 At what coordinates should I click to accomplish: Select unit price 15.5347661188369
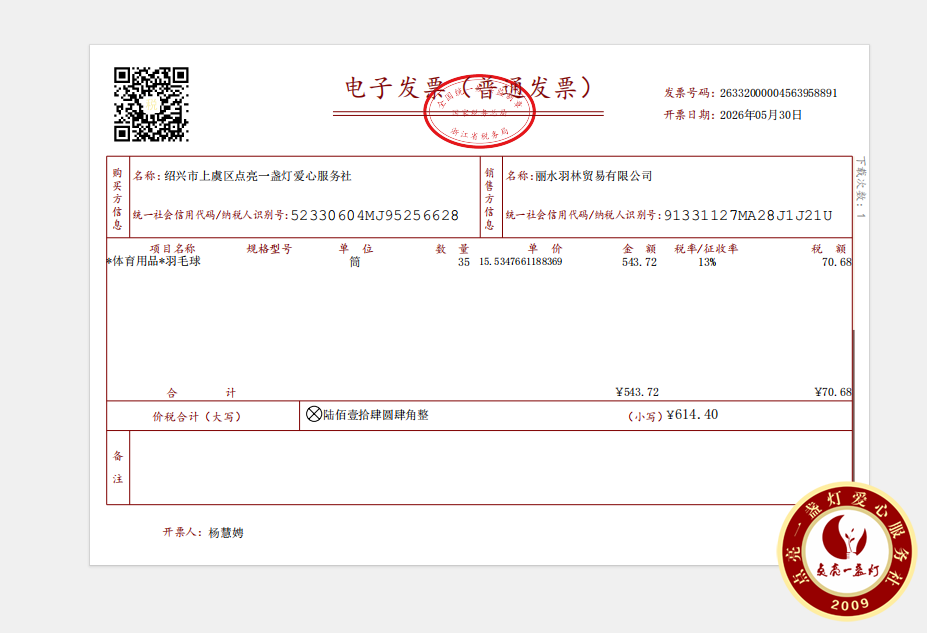521,262
